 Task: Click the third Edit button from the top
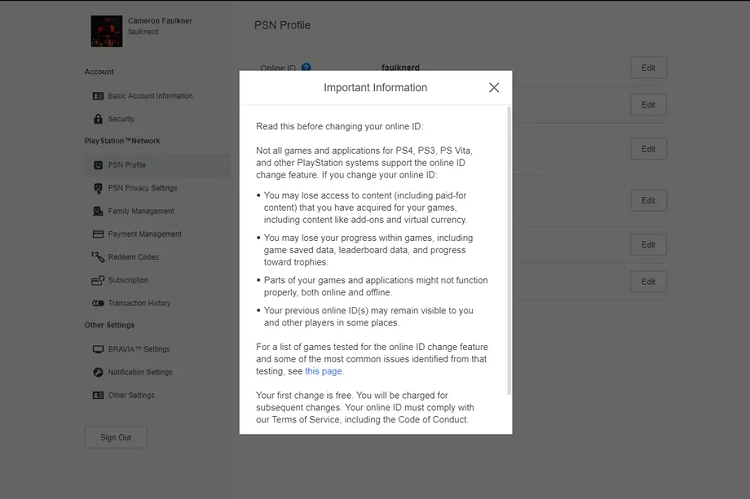coord(648,149)
